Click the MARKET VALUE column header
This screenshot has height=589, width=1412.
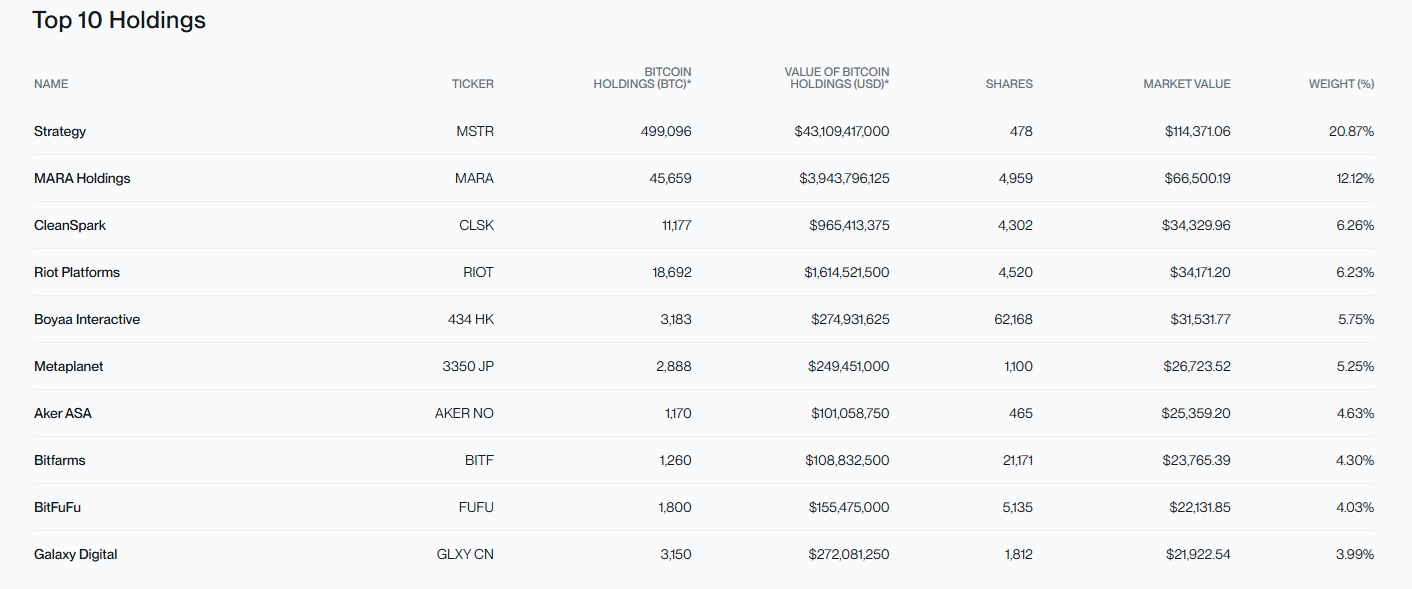(x=1187, y=84)
